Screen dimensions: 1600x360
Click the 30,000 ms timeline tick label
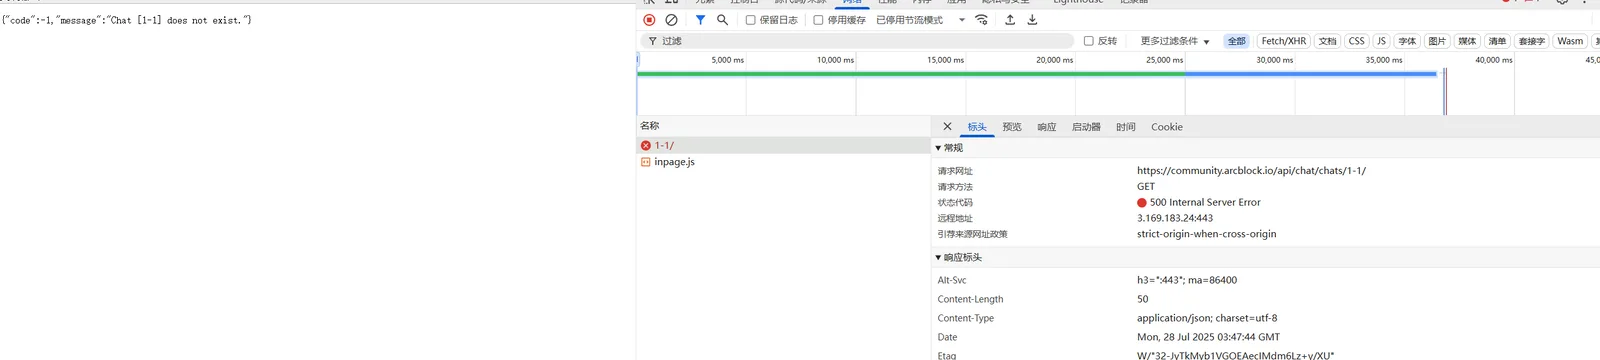(x=1275, y=60)
